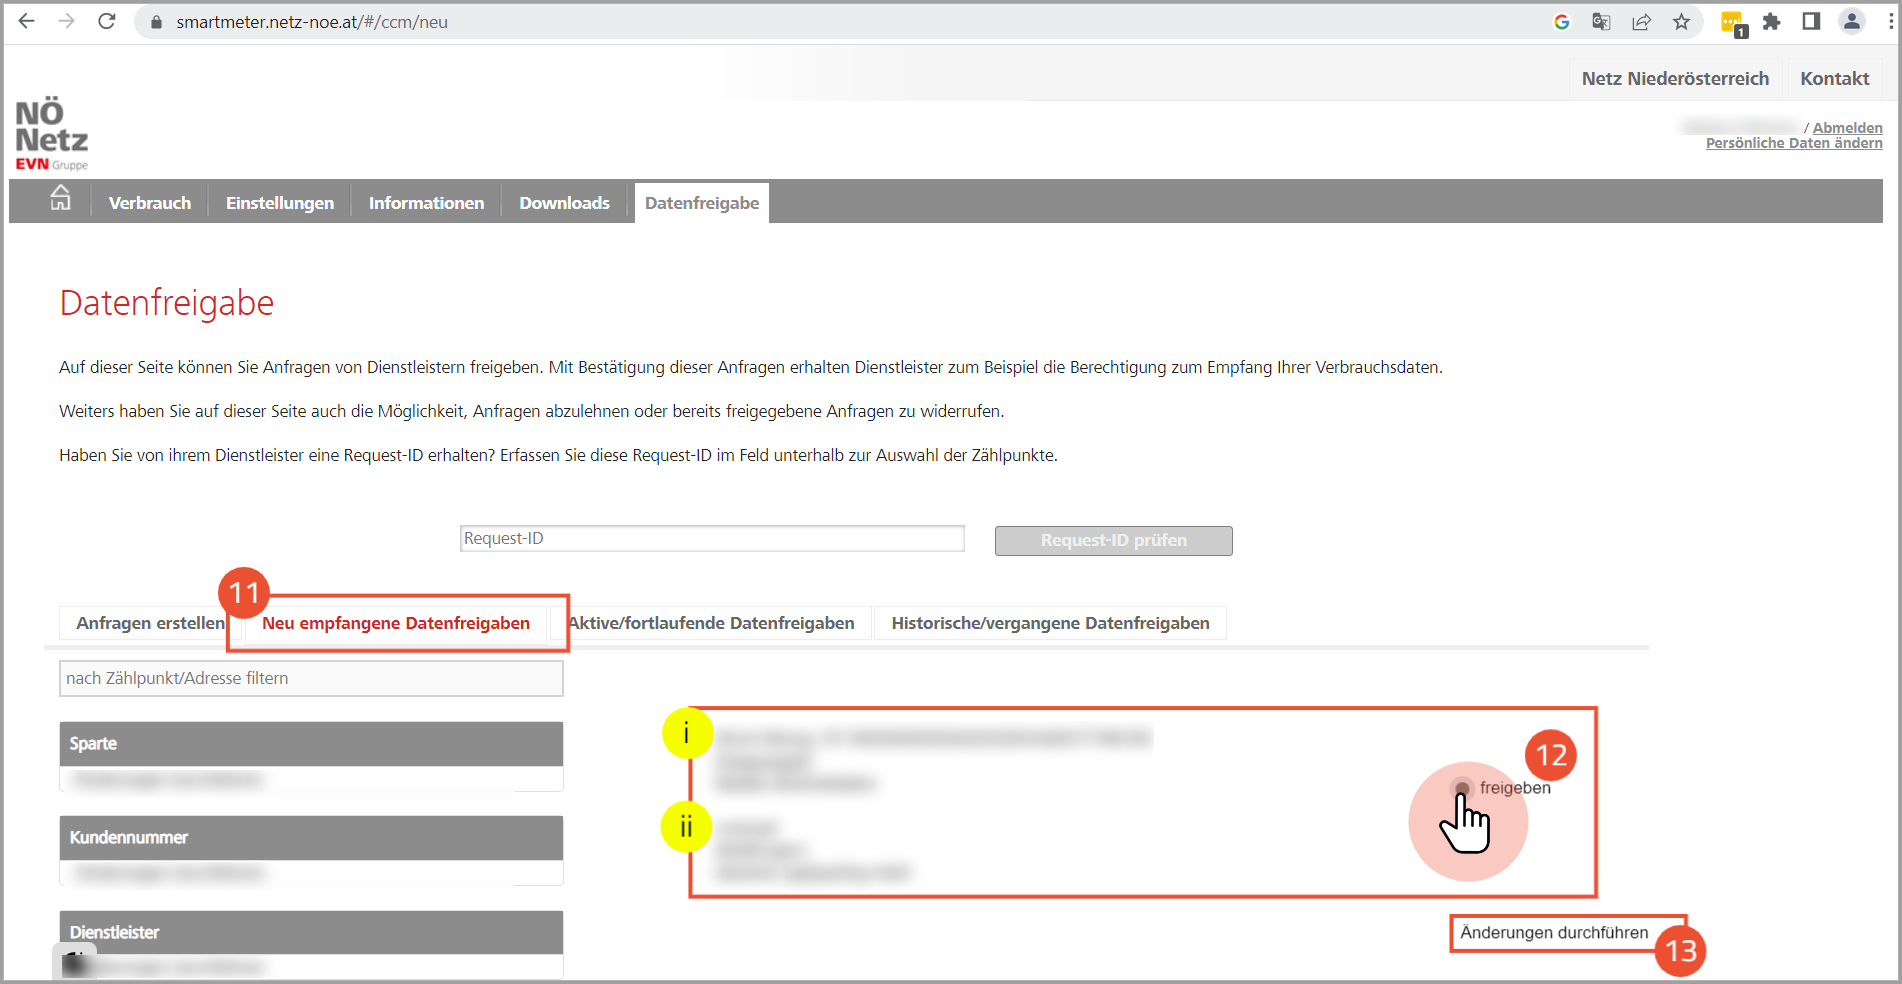Select the Datenfreigabe nav tab
The width and height of the screenshot is (1902, 984).
tap(702, 203)
